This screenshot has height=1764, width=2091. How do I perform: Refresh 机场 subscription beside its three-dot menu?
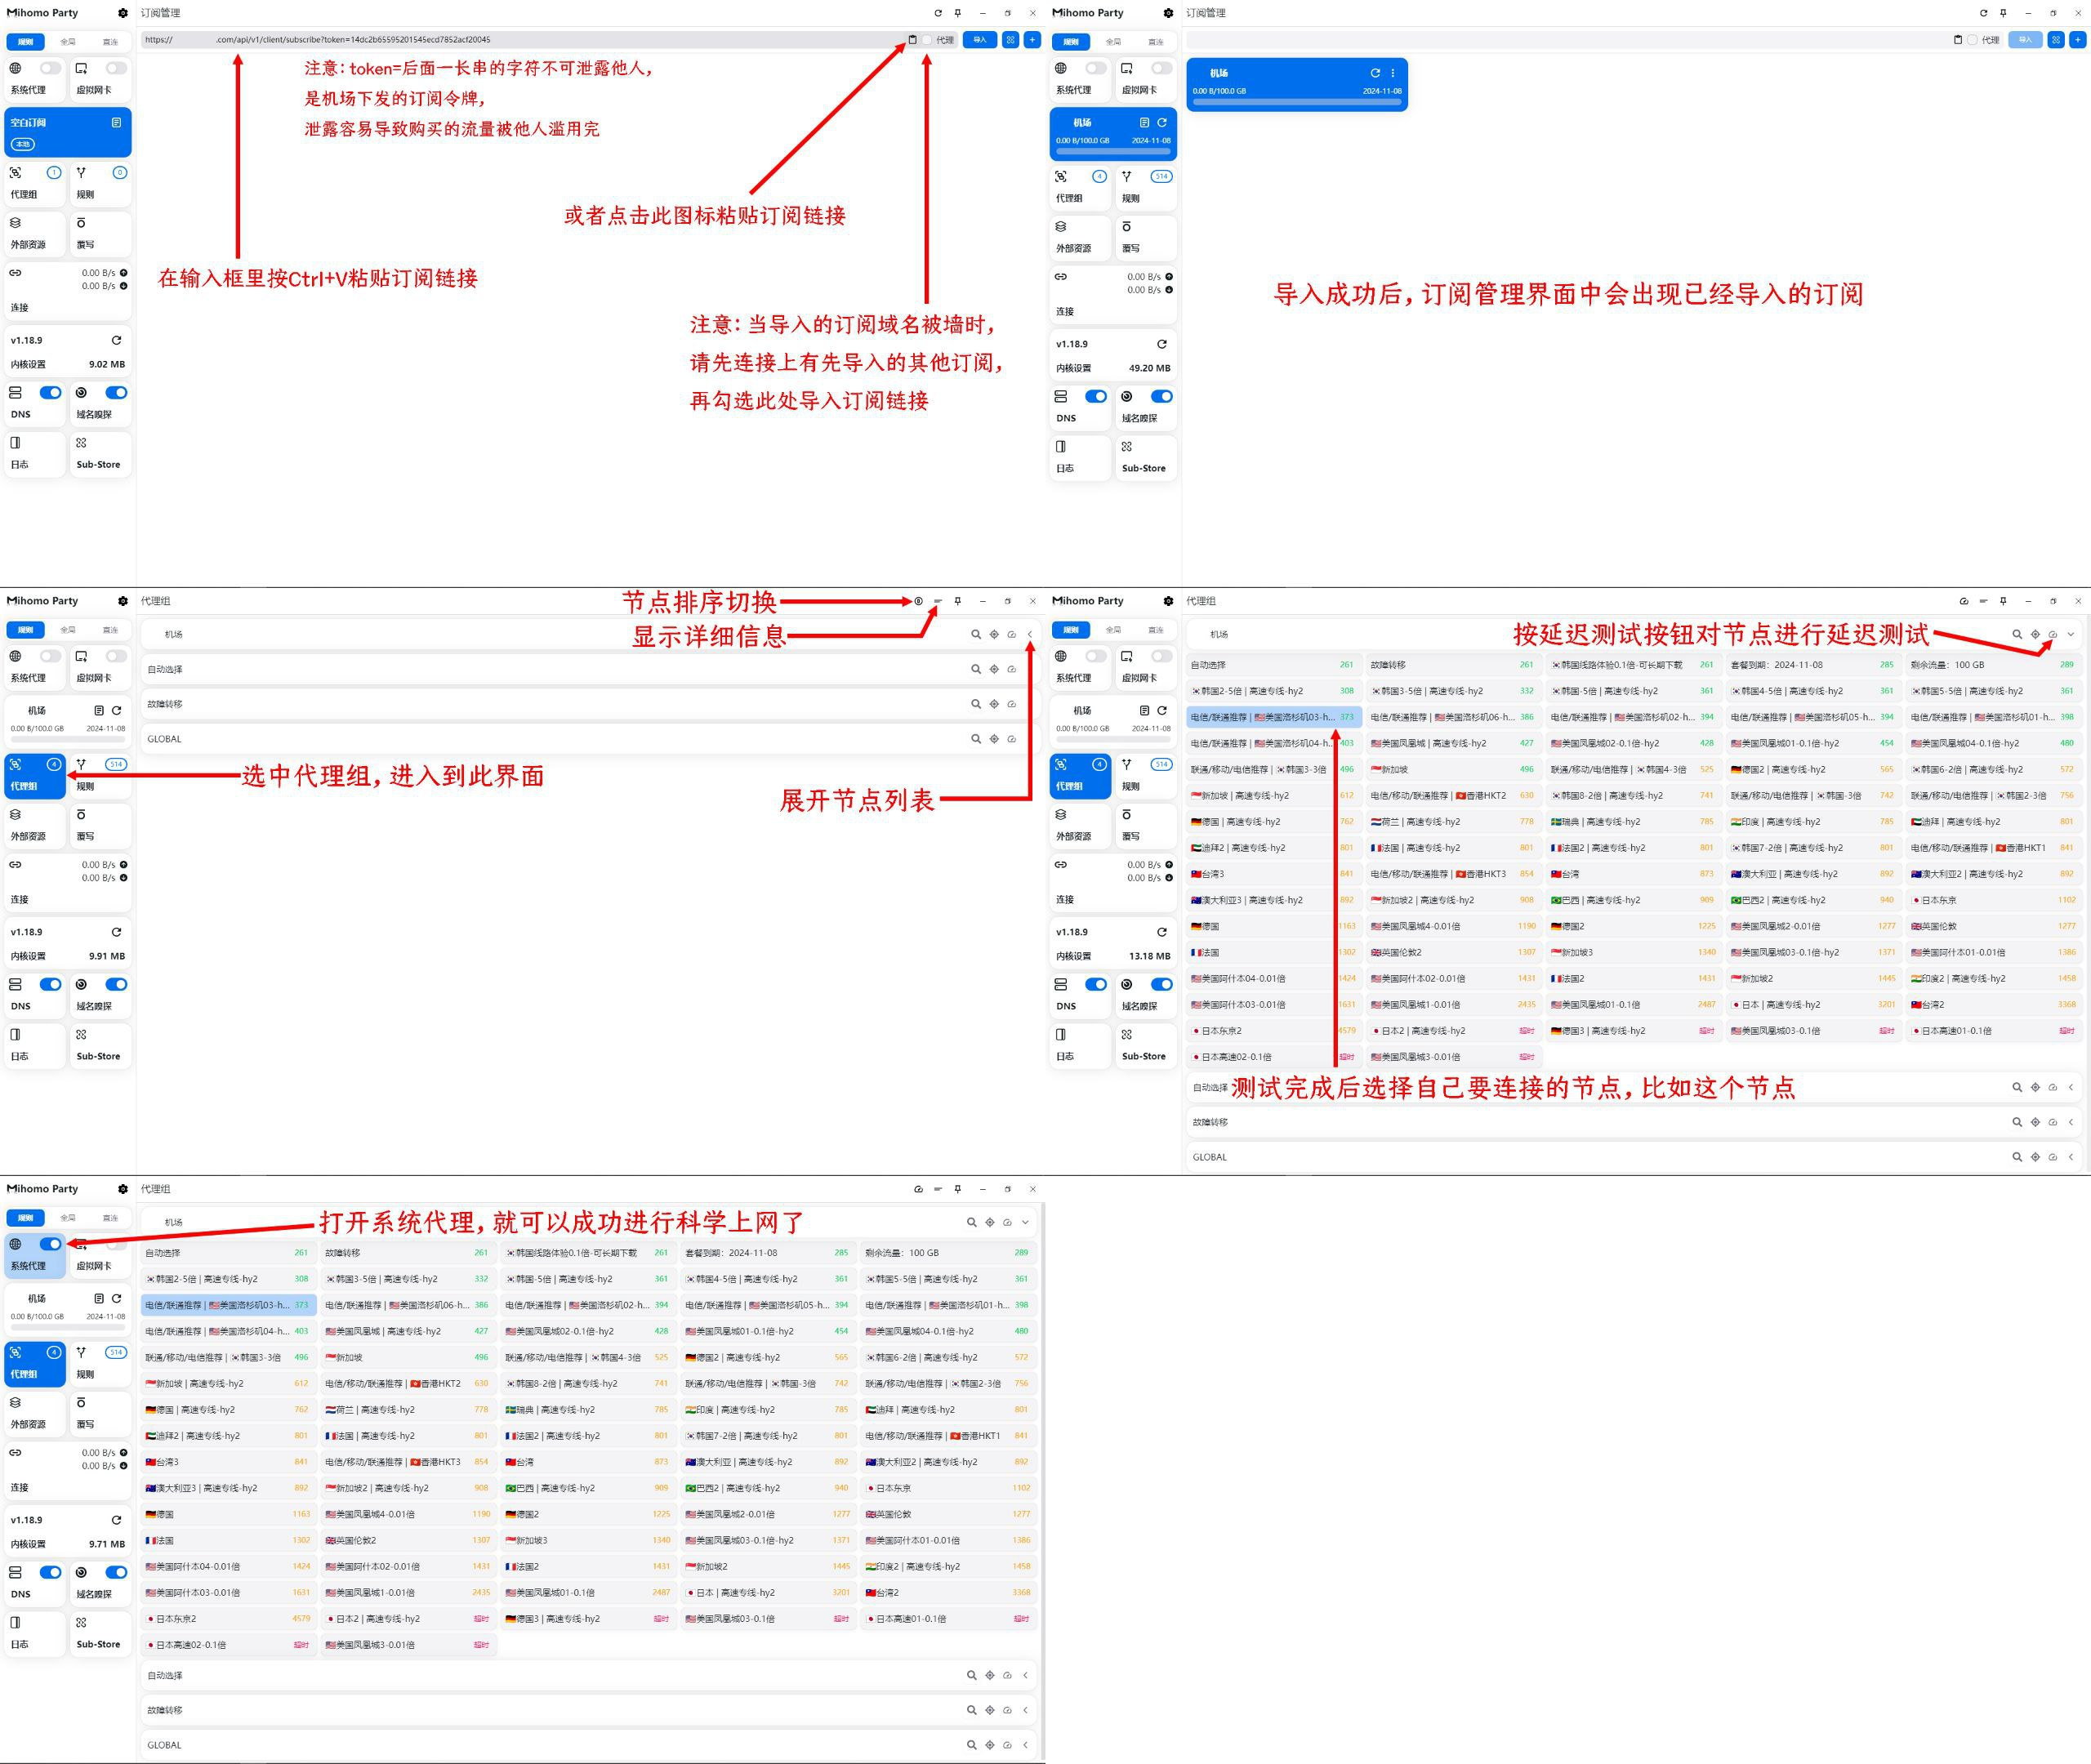(1375, 73)
